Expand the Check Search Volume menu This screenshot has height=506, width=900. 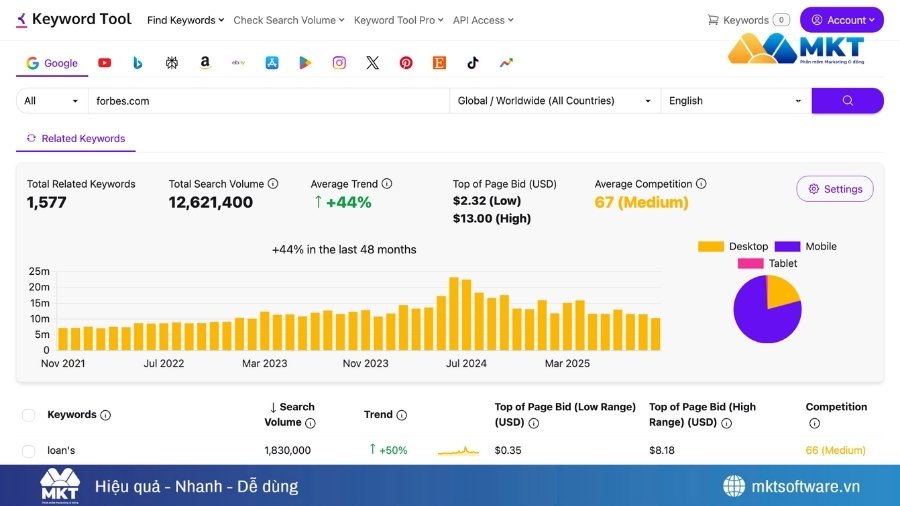tap(289, 20)
